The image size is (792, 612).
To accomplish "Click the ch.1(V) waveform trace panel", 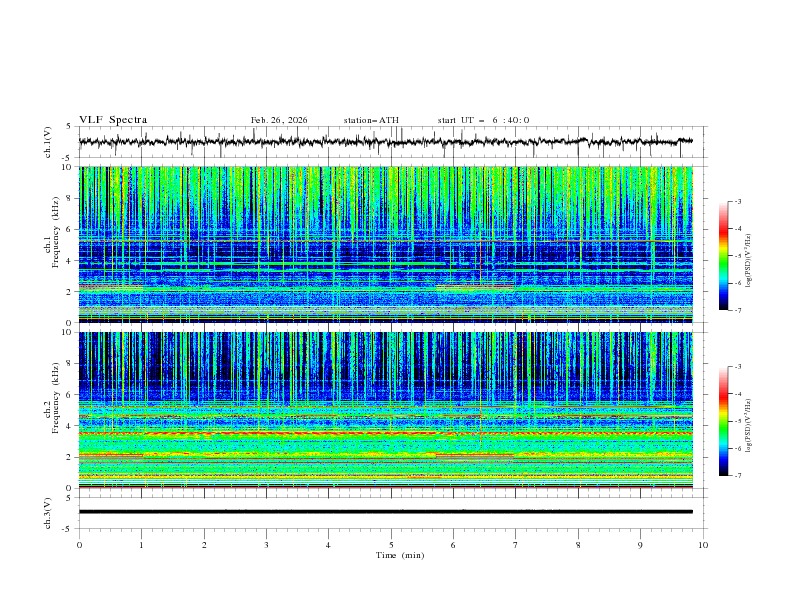I will pos(390,142).
